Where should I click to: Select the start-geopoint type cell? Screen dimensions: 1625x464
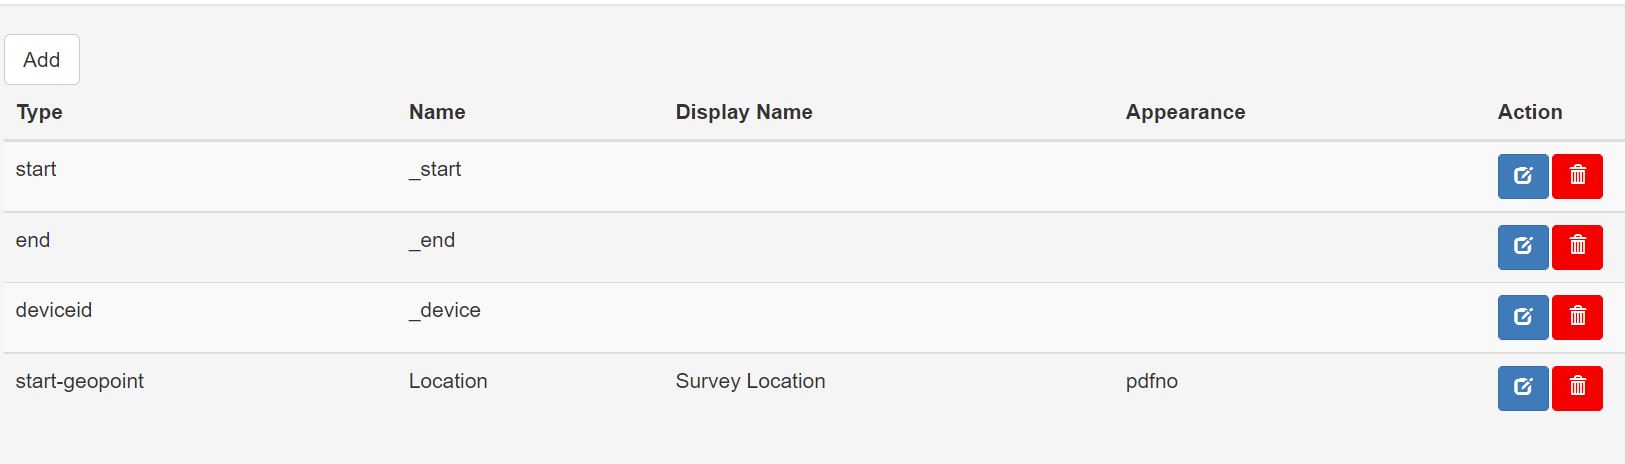(80, 381)
